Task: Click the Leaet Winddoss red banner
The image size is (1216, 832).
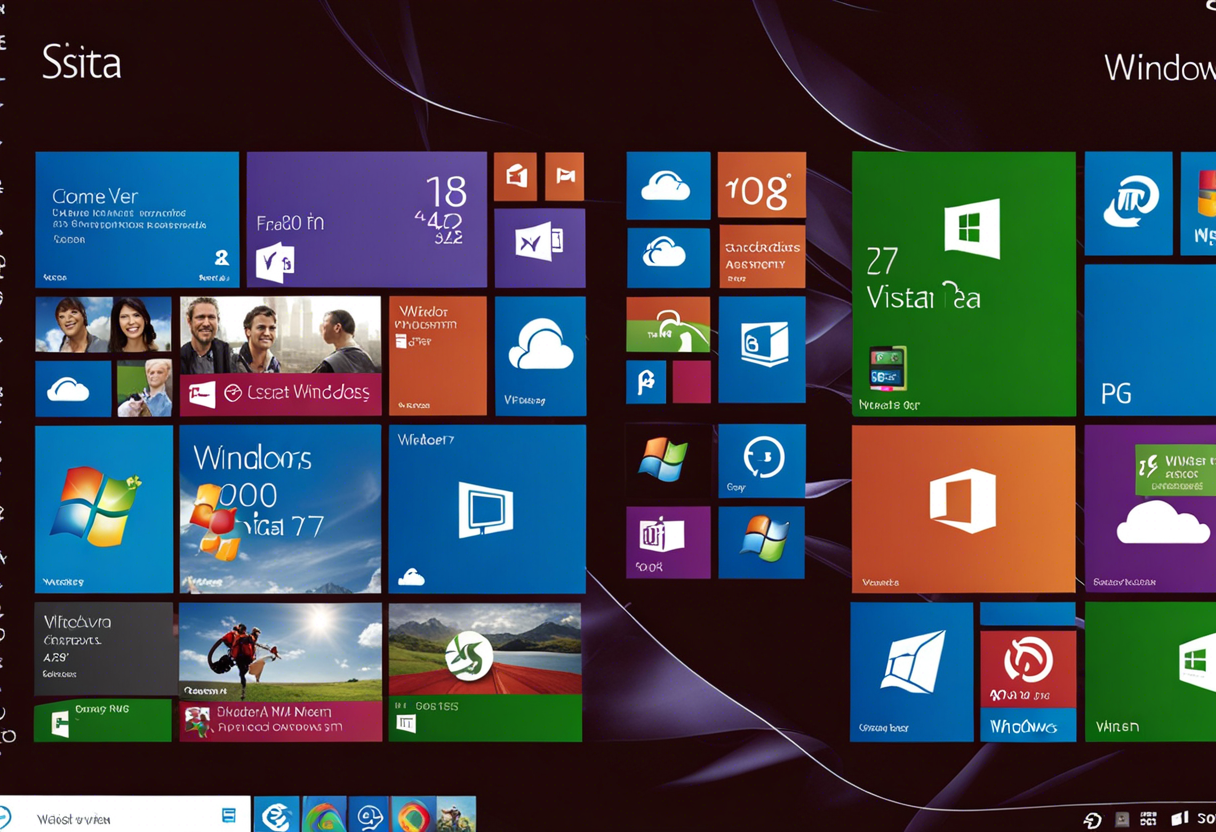Action: click(280, 394)
